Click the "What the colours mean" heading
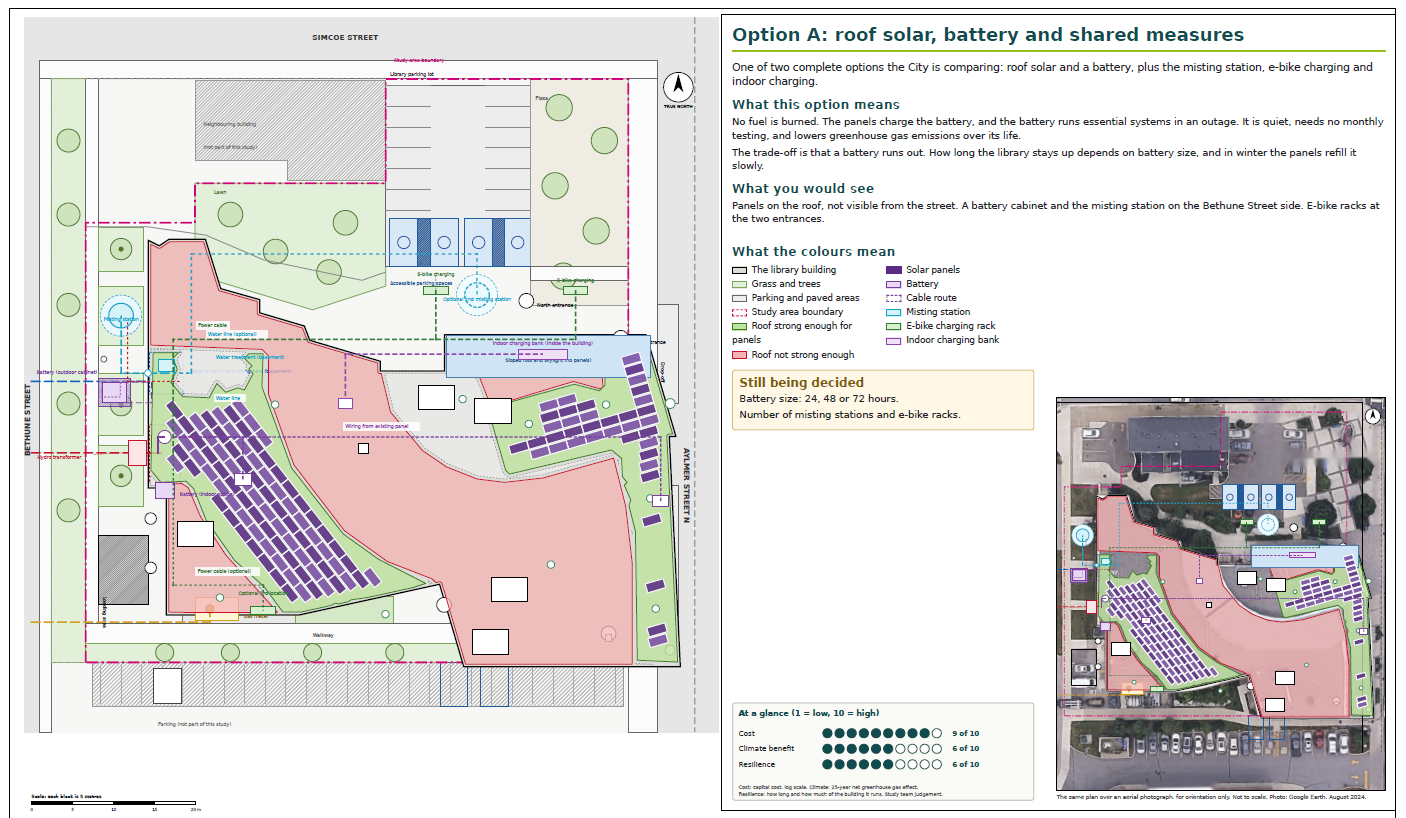Image resolution: width=1406 pixels, height=818 pixels. (814, 252)
